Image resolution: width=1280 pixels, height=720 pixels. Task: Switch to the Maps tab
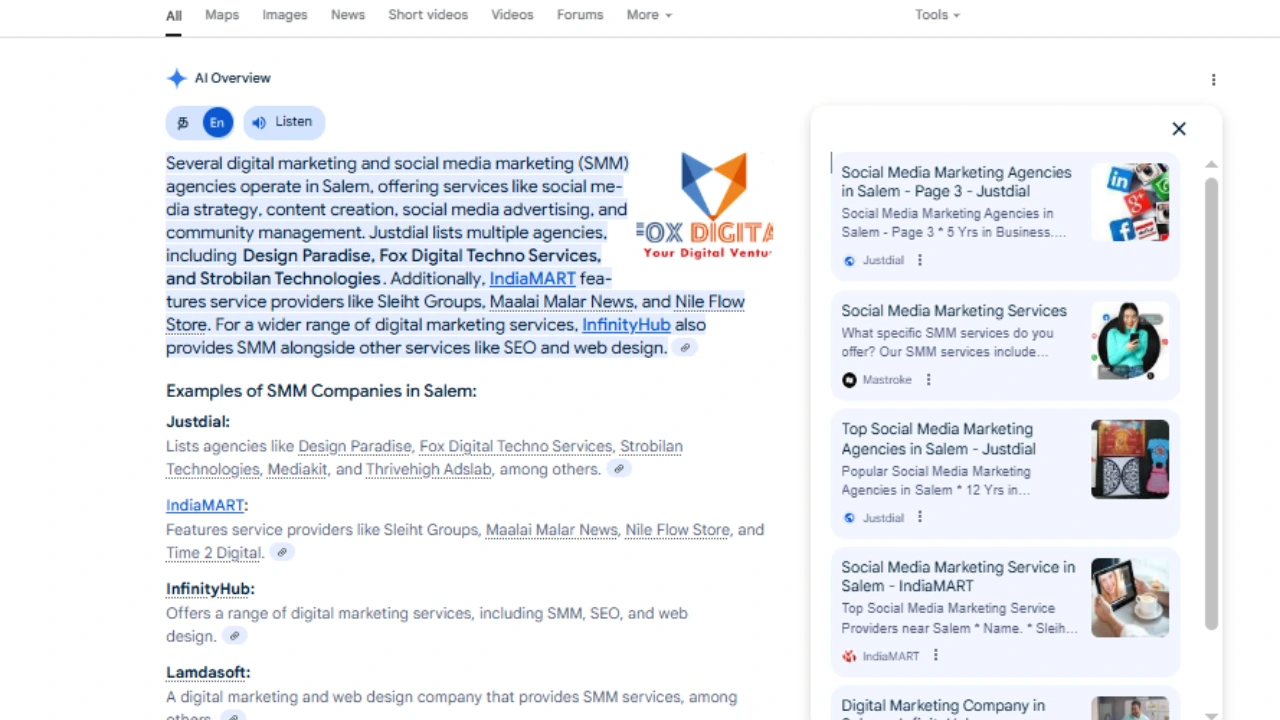[x=222, y=15]
